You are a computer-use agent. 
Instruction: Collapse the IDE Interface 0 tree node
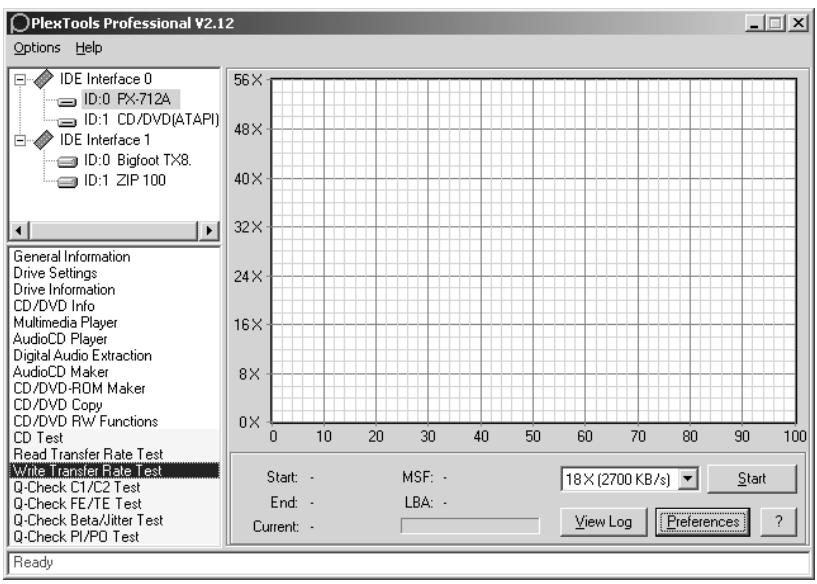pos(20,80)
